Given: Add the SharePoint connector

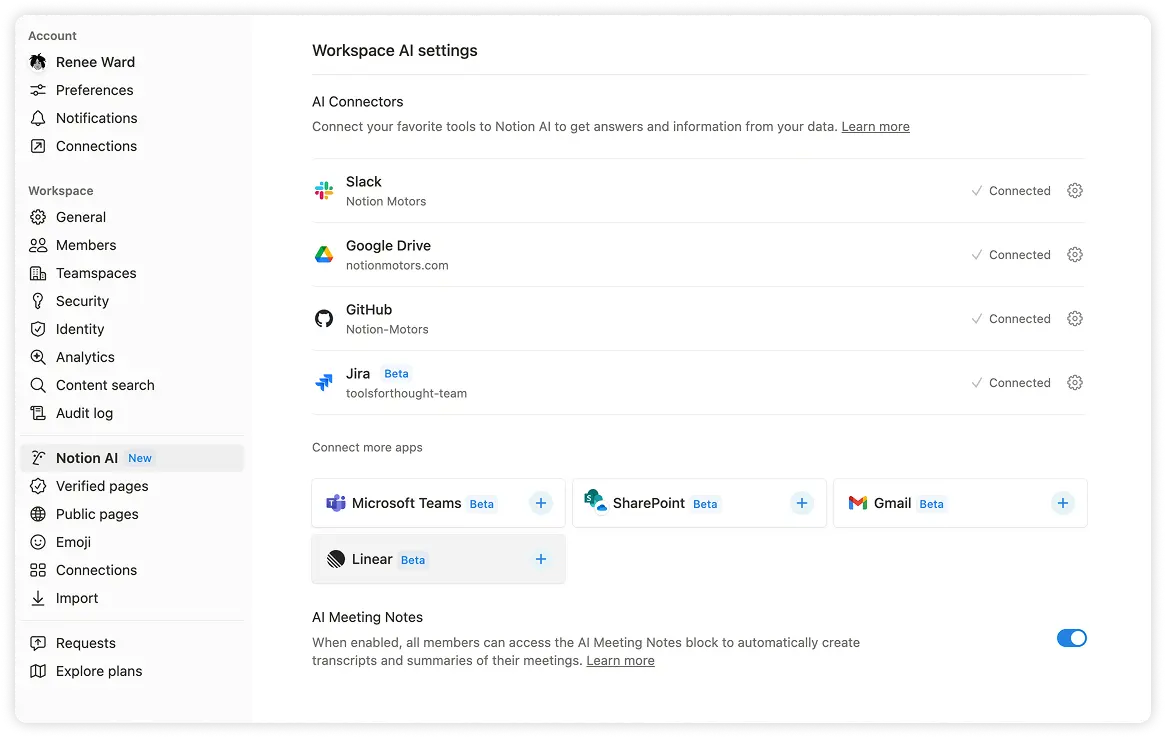Looking at the screenshot, I should 801,503.
